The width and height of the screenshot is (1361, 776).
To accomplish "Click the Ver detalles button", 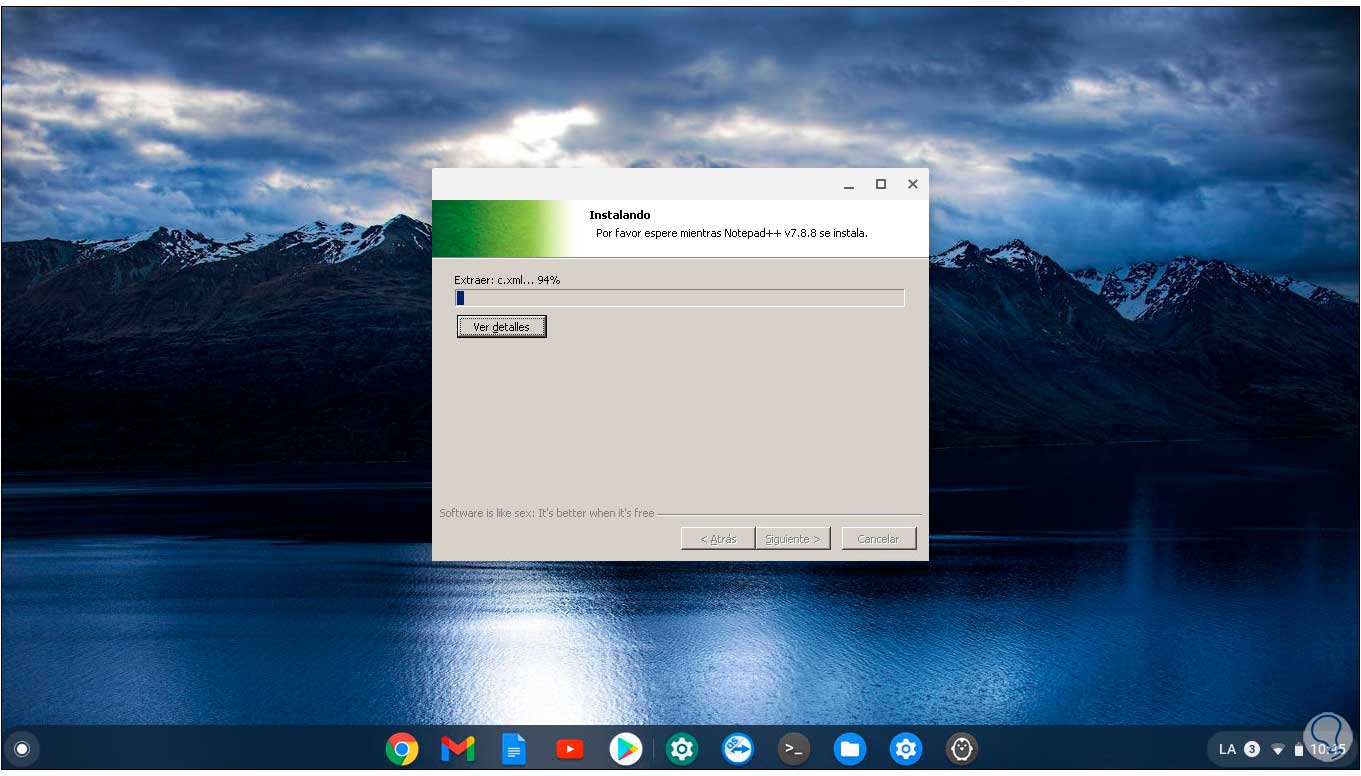I will pyautogui.click(x=502, y=327).
